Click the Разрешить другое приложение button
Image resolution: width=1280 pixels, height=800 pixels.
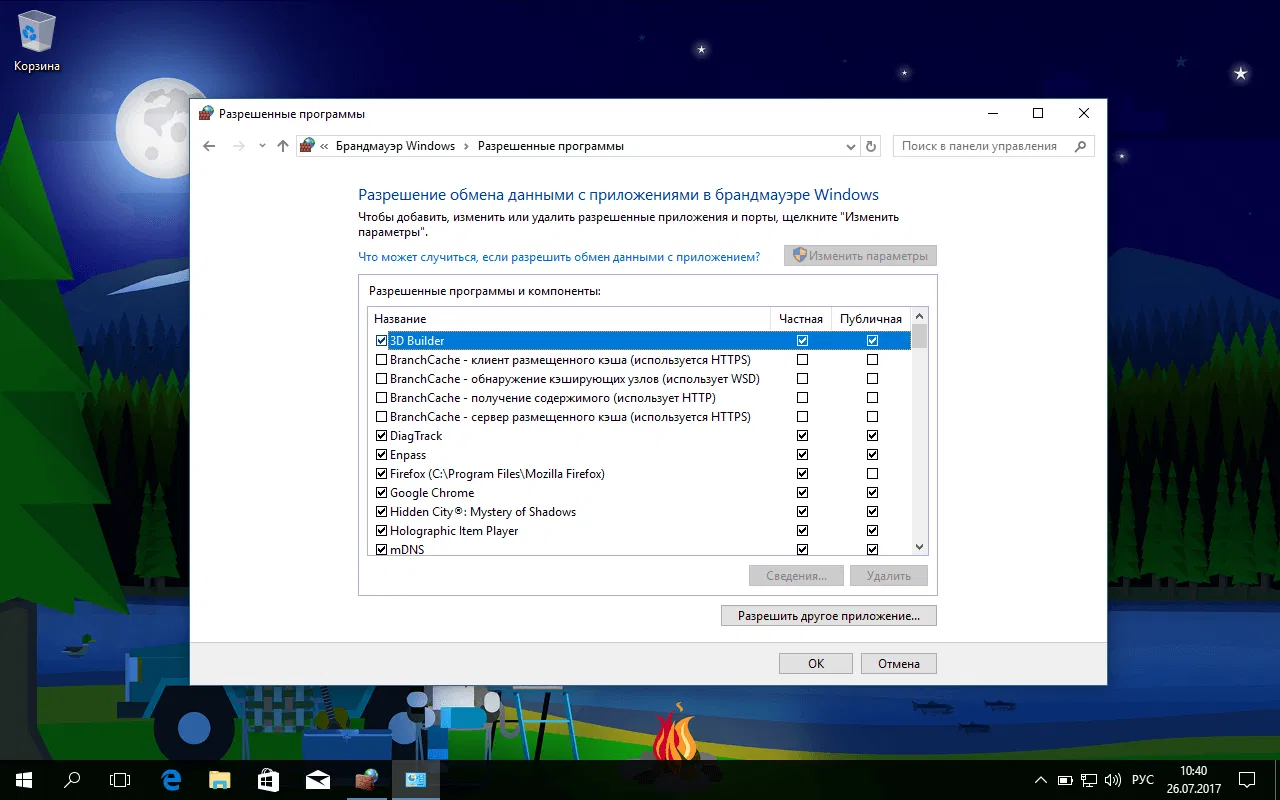pos(828,615)
